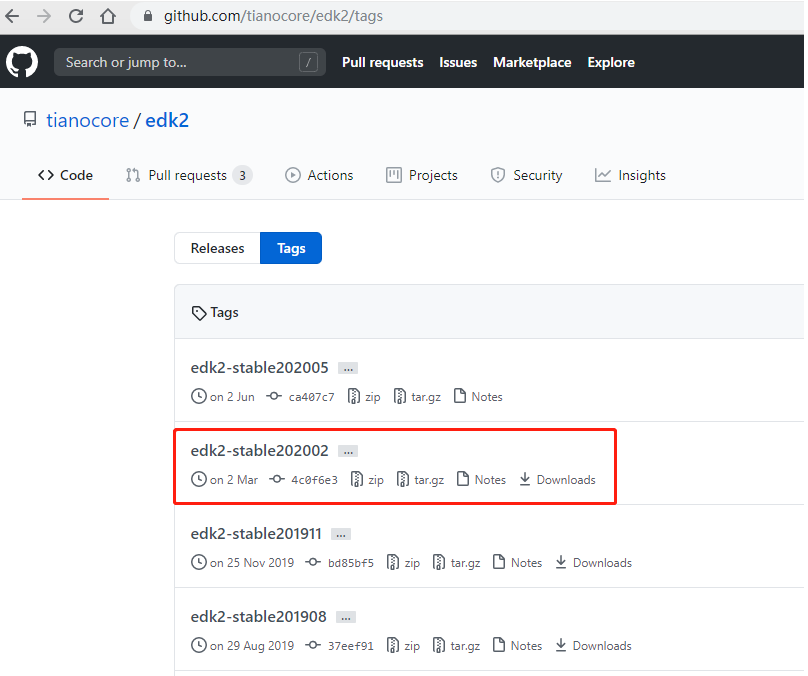
Task: Click the repository icon beside tianocore
Action: tap(30, 120)
